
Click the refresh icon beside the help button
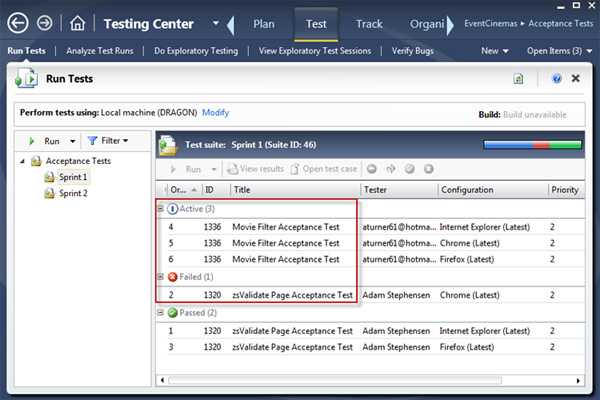click(519, 79)
